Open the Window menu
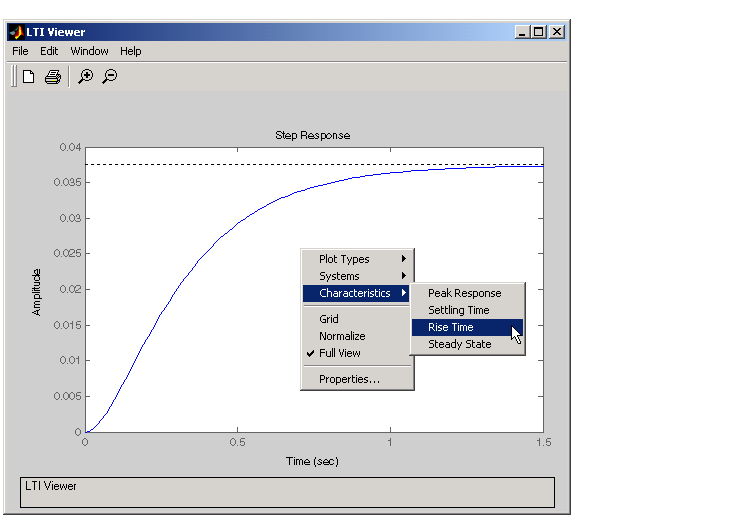 [89, 51]
